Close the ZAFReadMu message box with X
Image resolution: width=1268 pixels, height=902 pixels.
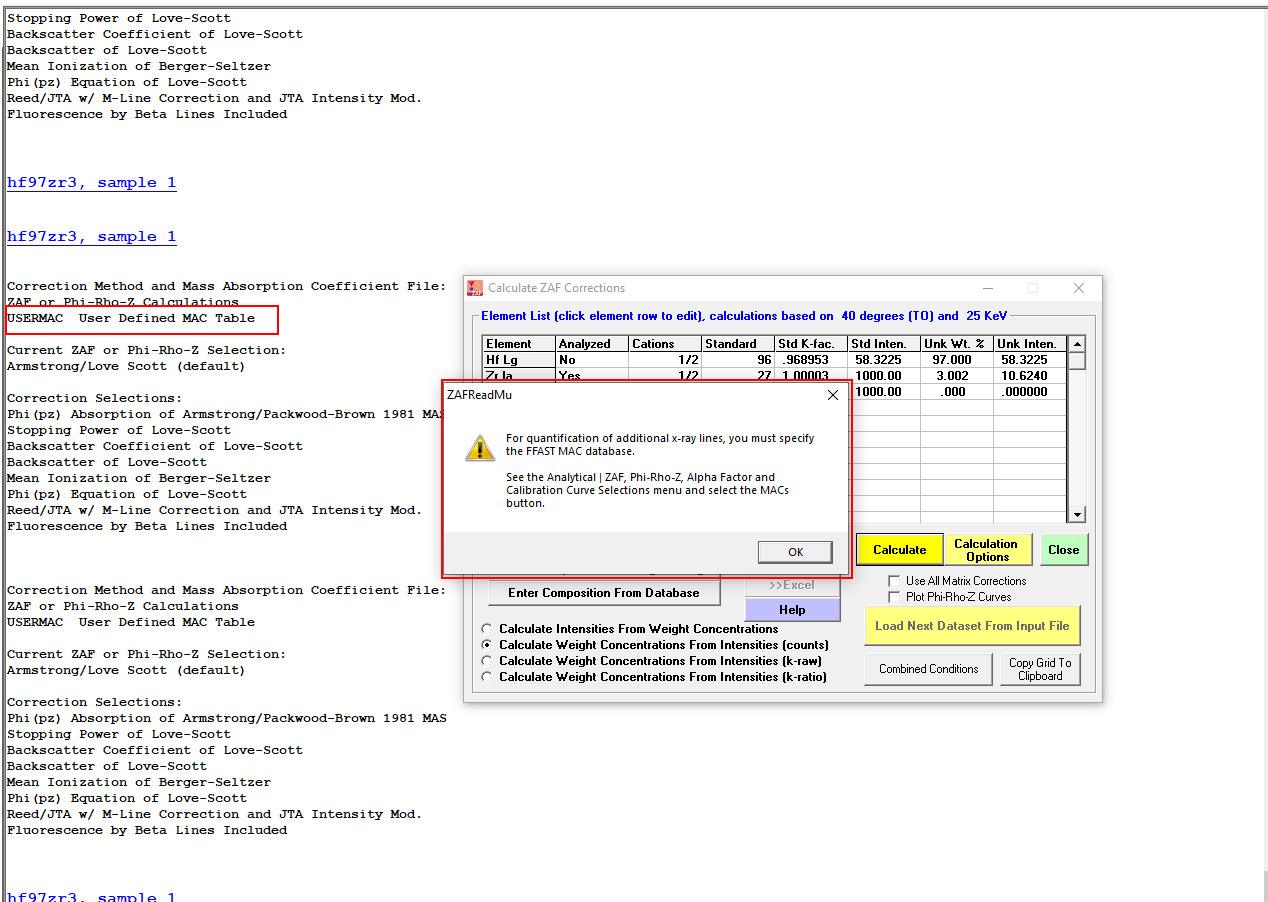(x=833, y=395)
